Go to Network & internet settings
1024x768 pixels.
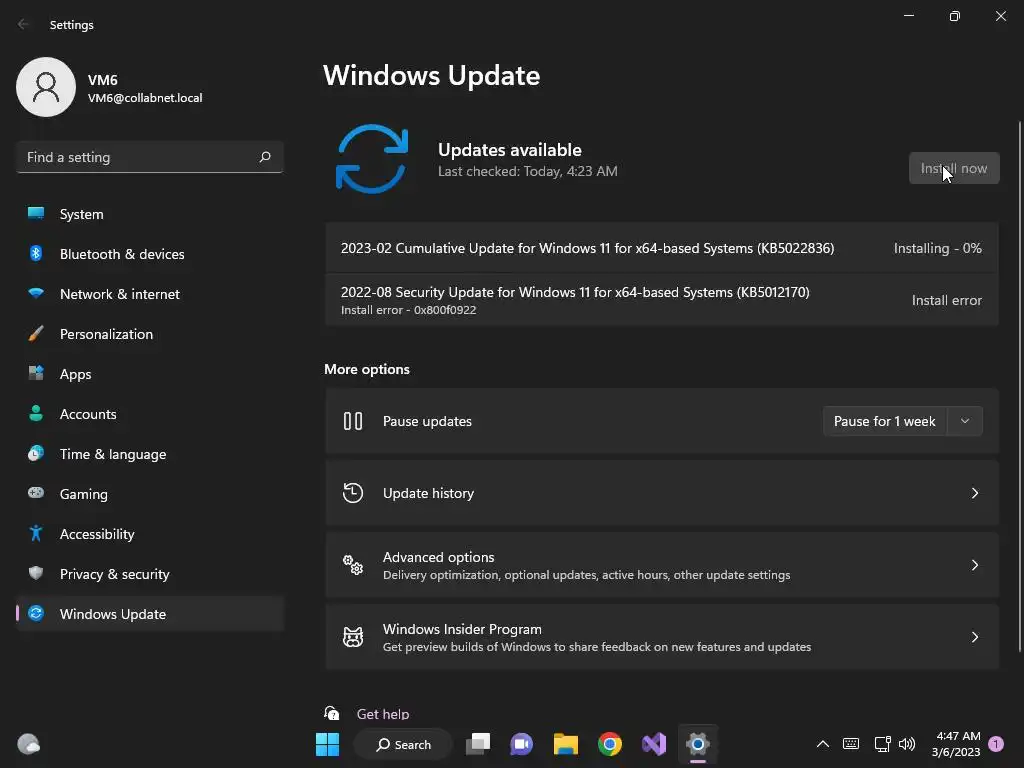click(x=150, y=294)
